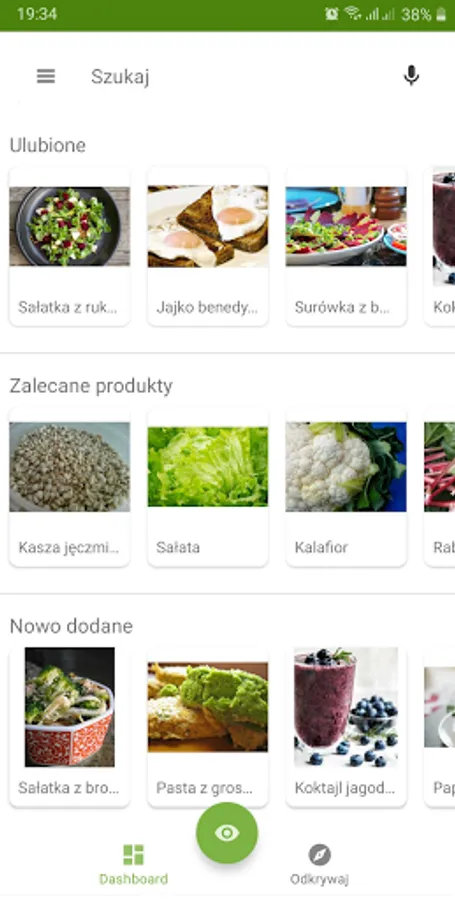Select the Surówka z b... recipe card
Image resolution: width=455 pixels, height=900 pixels.
coord(346,247)
